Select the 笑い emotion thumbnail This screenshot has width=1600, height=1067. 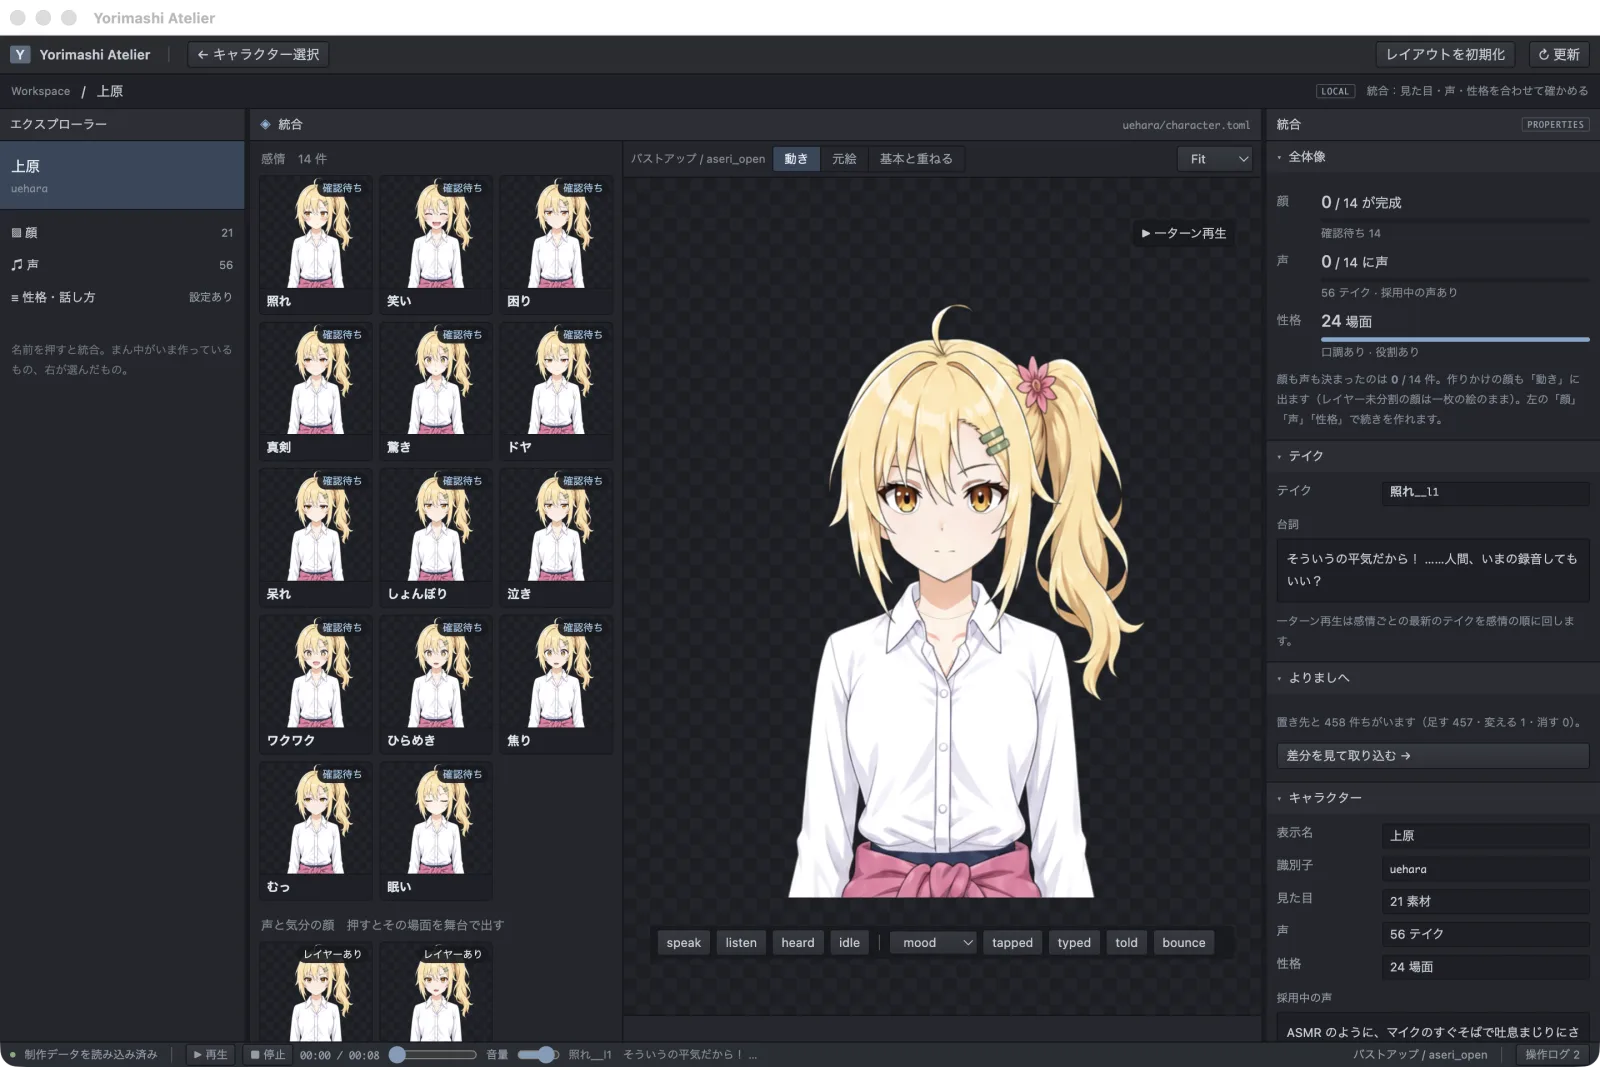pos(436,245)
